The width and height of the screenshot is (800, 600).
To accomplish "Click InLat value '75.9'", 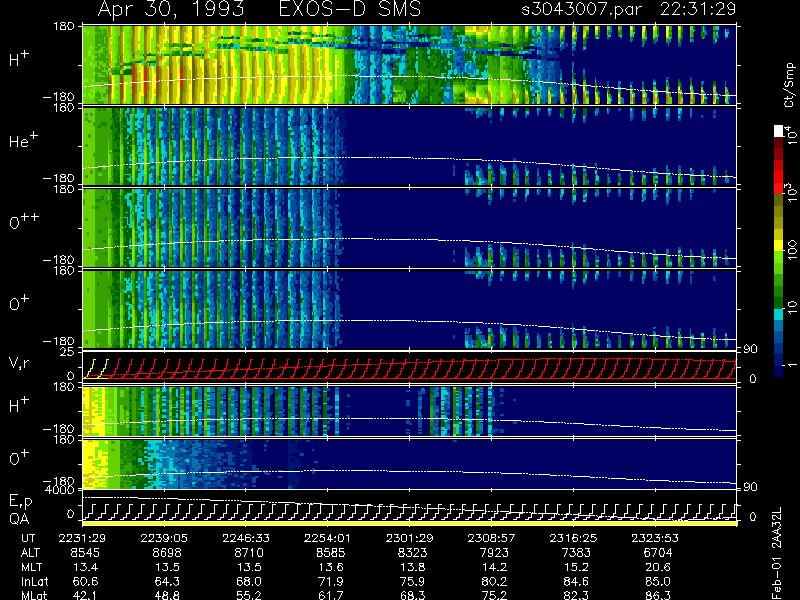I will (412, 581).
